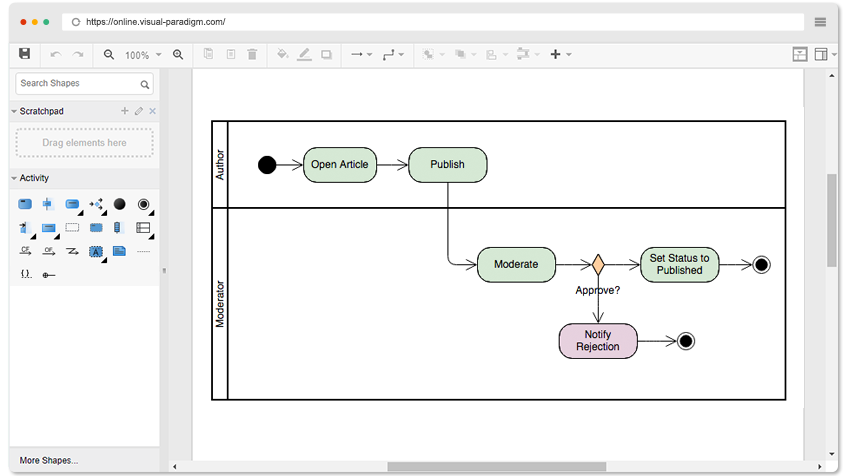The width and height of the screenshot is (848, 476).
Task: Open the browser hamburger menu
Action: [x=820, y=22]
